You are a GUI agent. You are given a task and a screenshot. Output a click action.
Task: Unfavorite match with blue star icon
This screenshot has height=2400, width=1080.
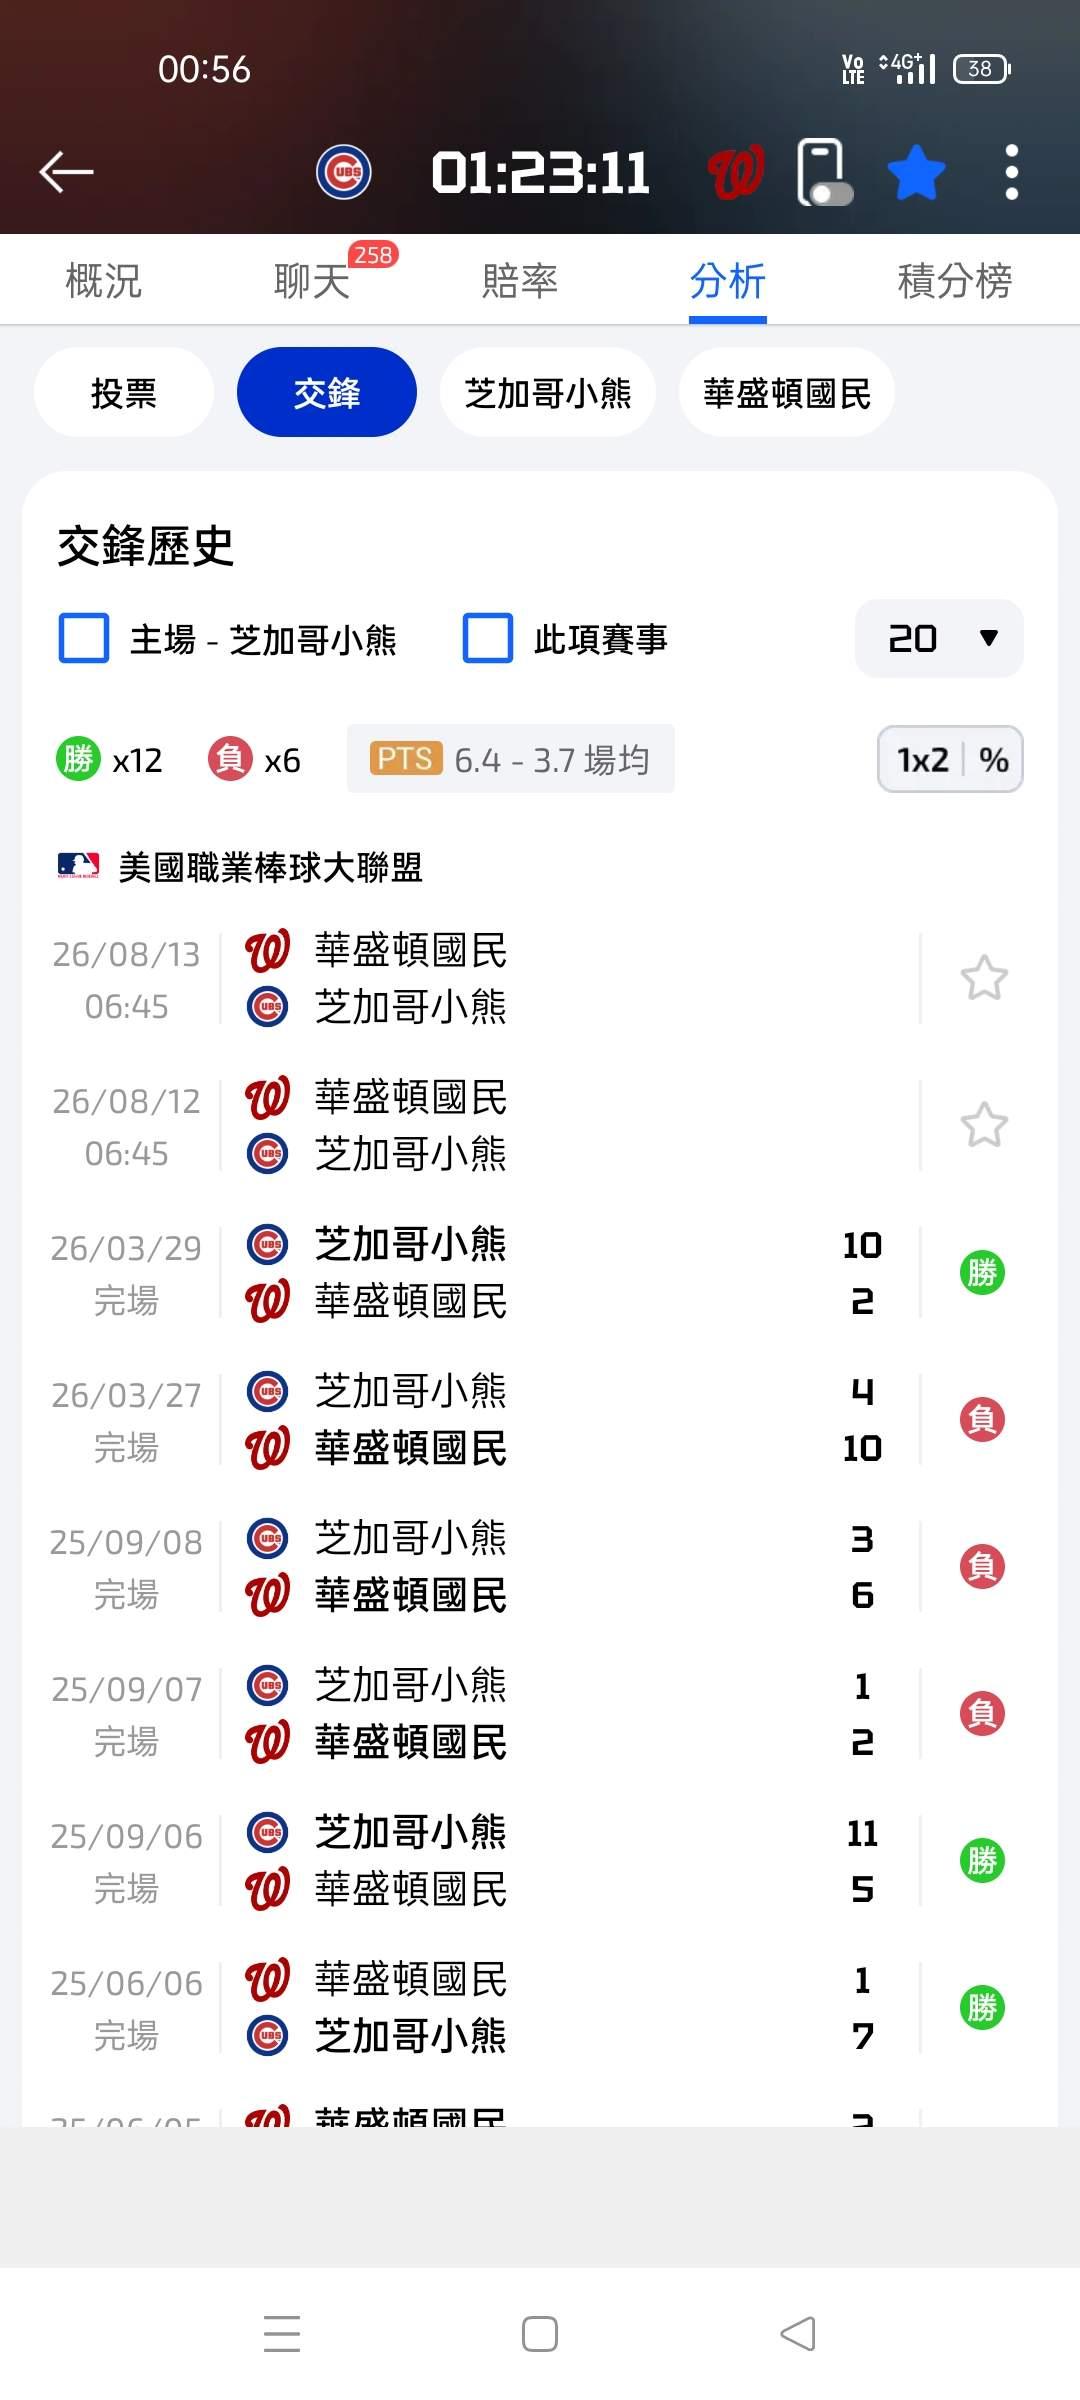click(916, 172)
